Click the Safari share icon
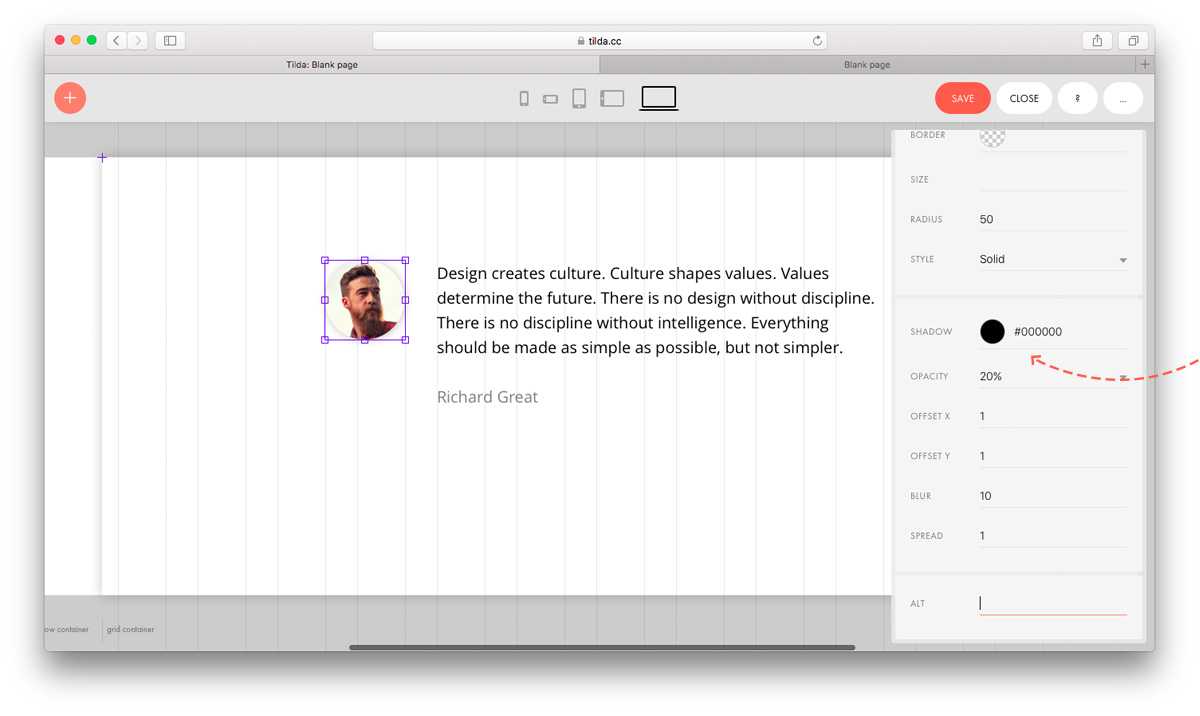The width and height of the screenshot is (1200, 716). point(1097,41)
